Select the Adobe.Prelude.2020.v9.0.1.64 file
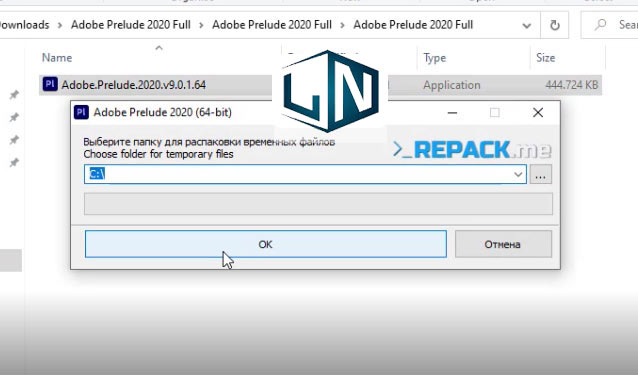The width and height of the screenshot is (638, 375). click(x=133, y=85)
